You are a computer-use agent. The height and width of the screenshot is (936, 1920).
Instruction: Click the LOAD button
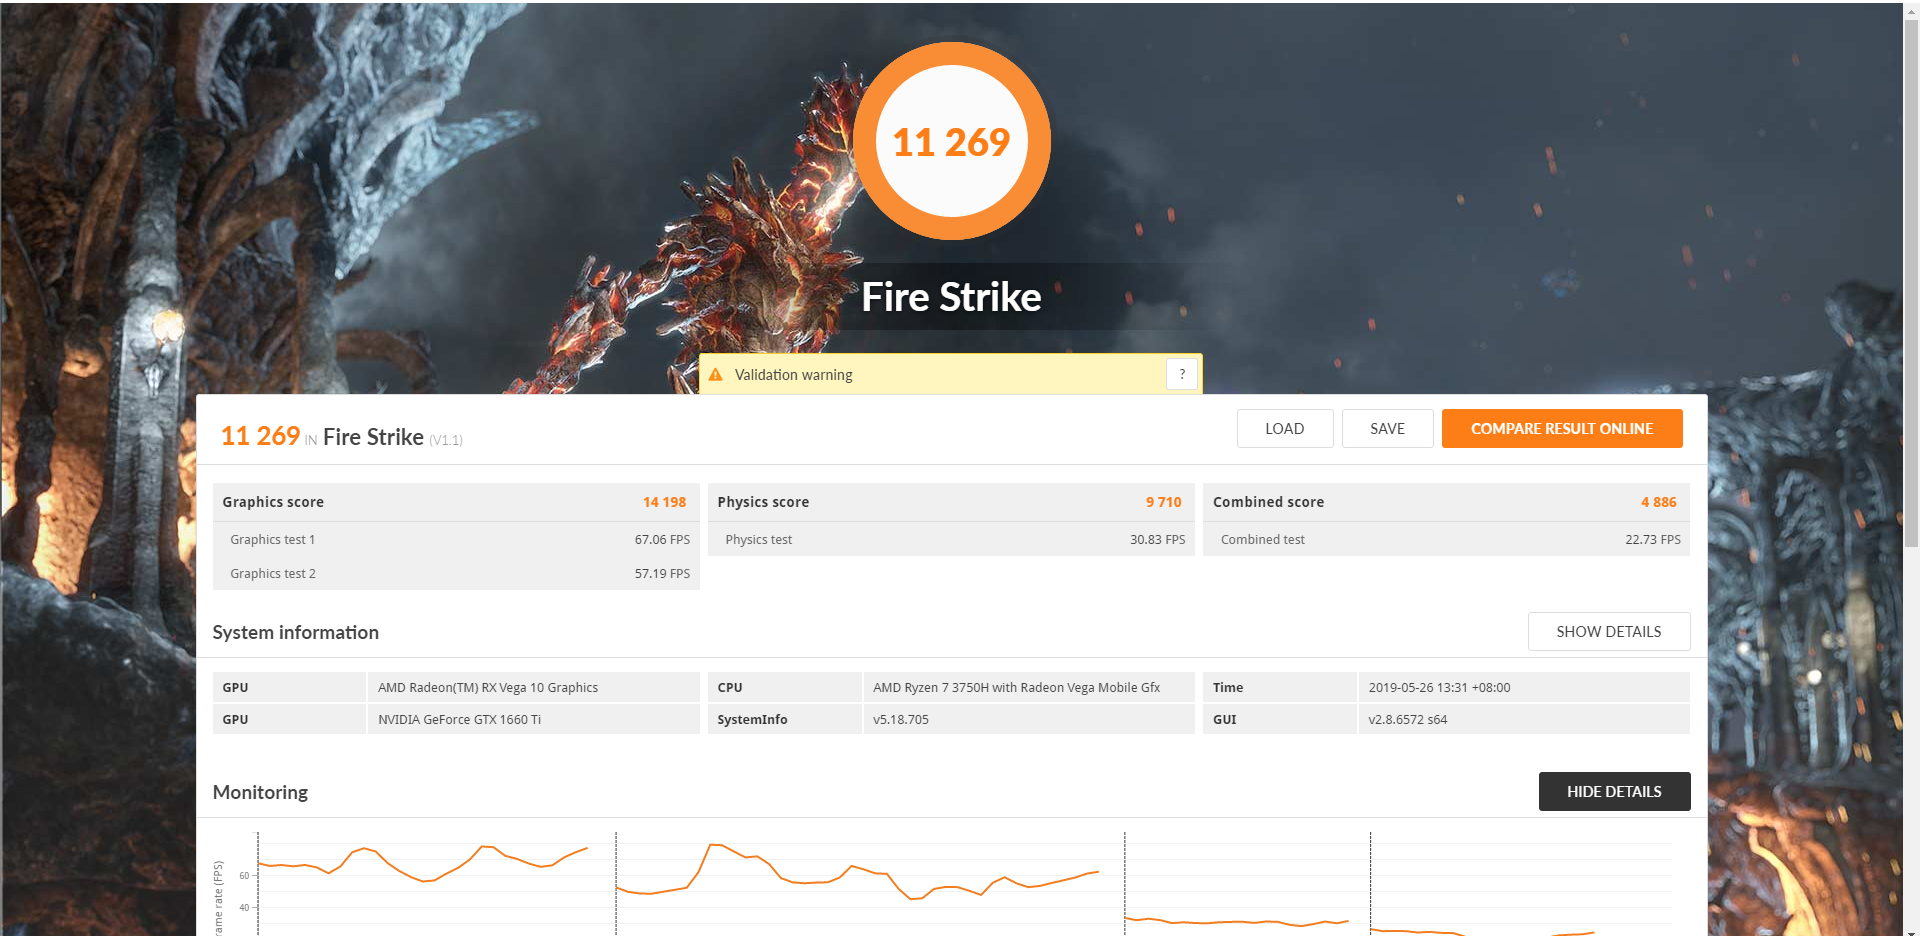point(1284,428)
